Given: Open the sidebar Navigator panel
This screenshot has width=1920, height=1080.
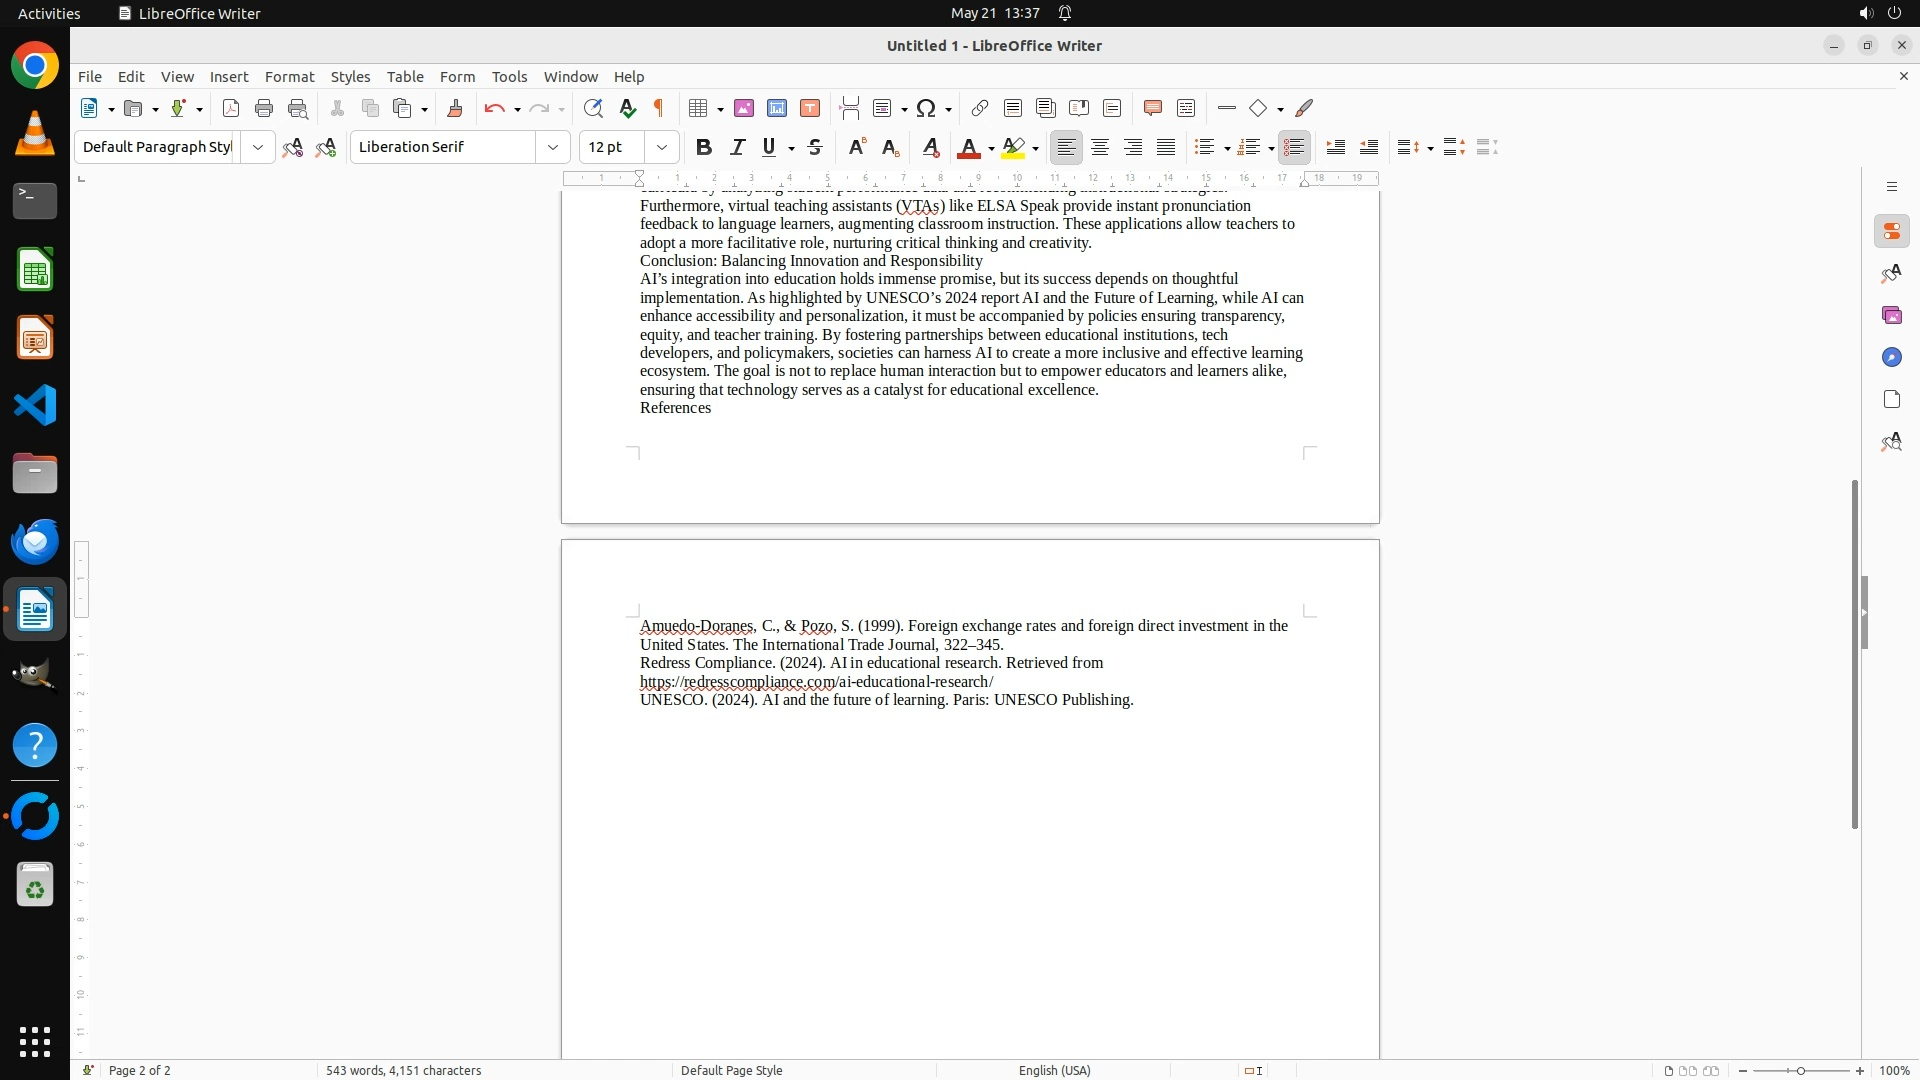Looking at the screenshot, I should [1891, 357].
